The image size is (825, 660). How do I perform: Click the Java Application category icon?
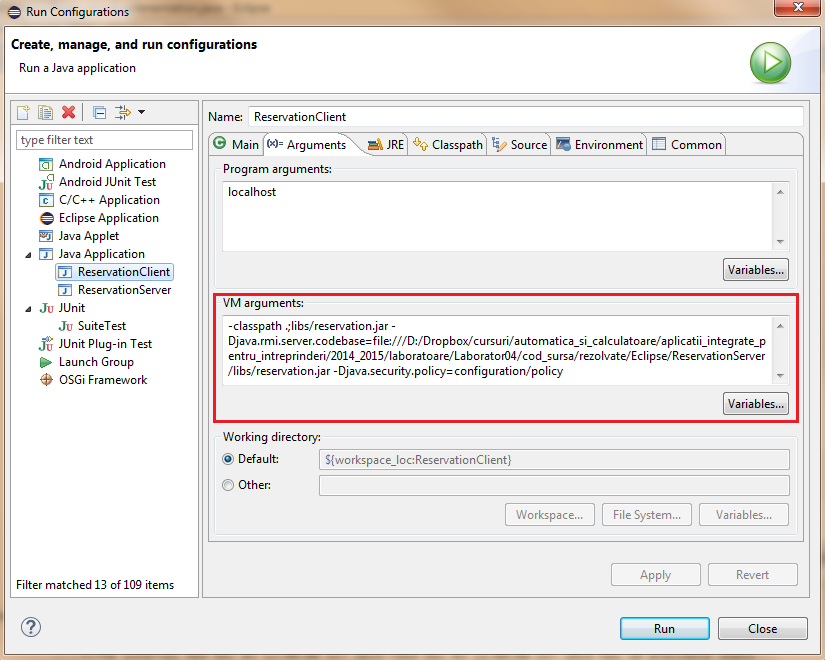click(46, 254)
